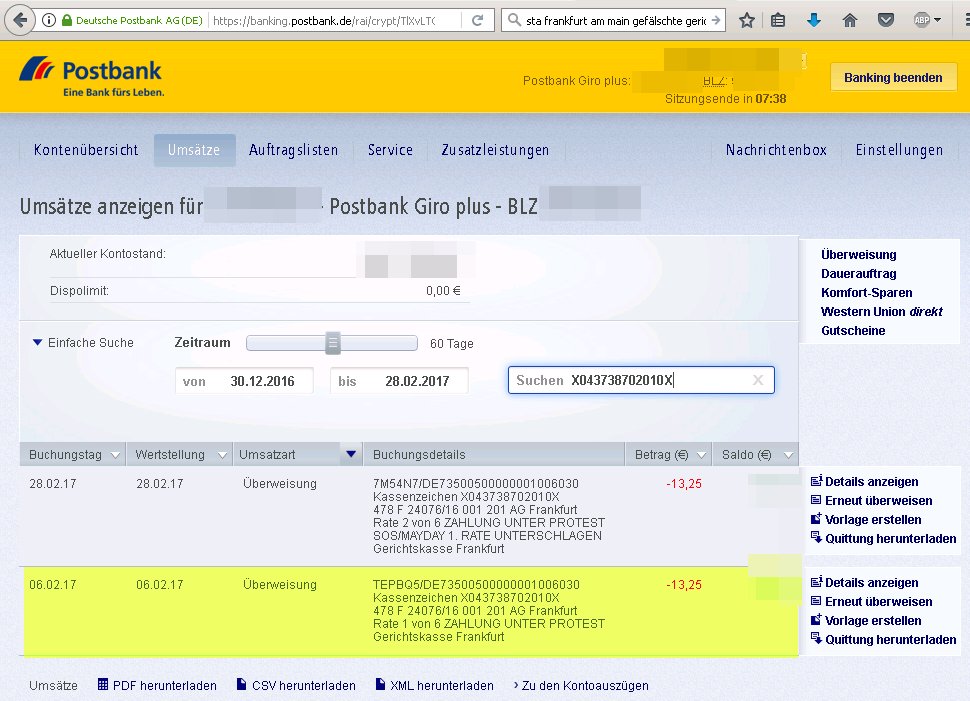Go to browser home page icon
970x701 pixels.
click(x=850, y=20)
